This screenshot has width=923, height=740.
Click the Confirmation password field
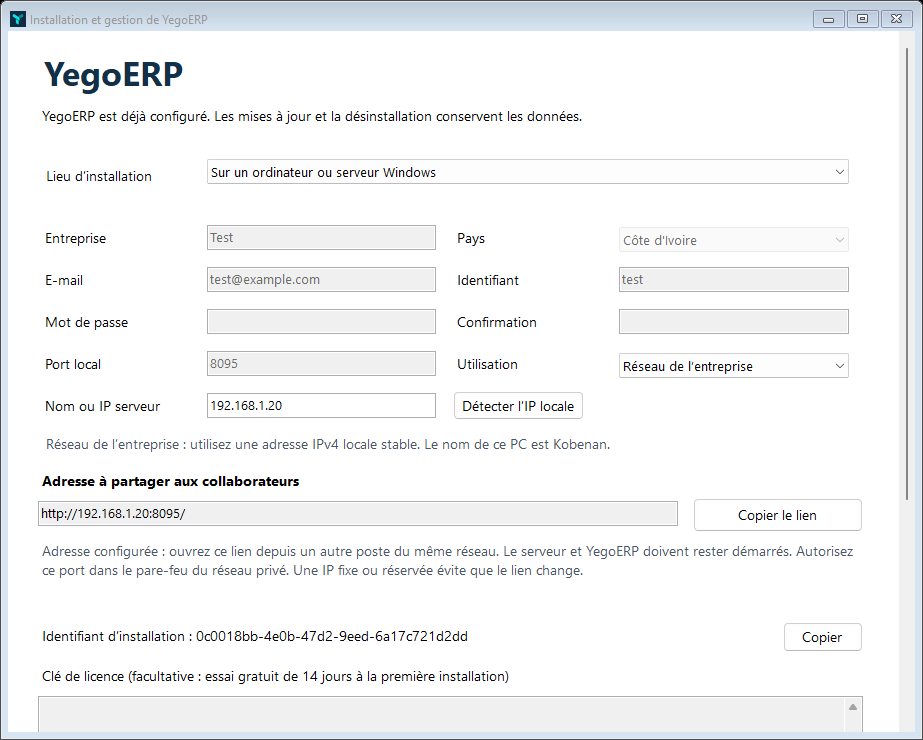pyautogui.click(x=733, y=322)
